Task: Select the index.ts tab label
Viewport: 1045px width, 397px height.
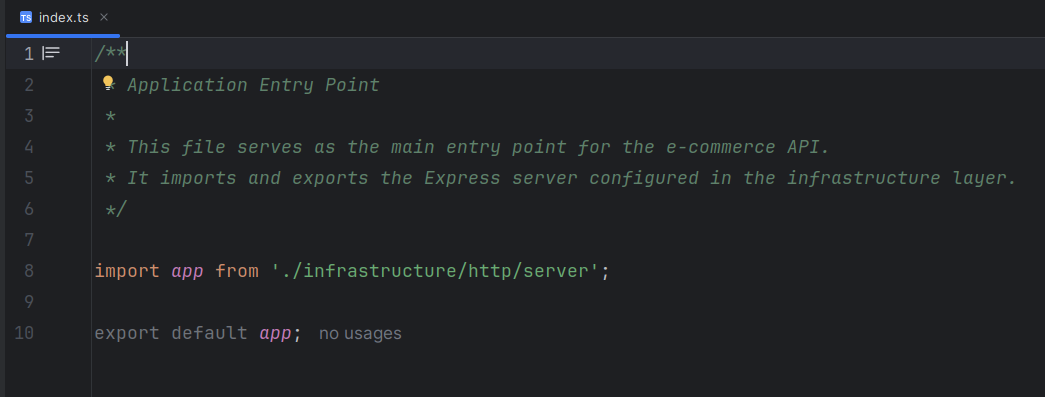Action: (x=64, y=18)
